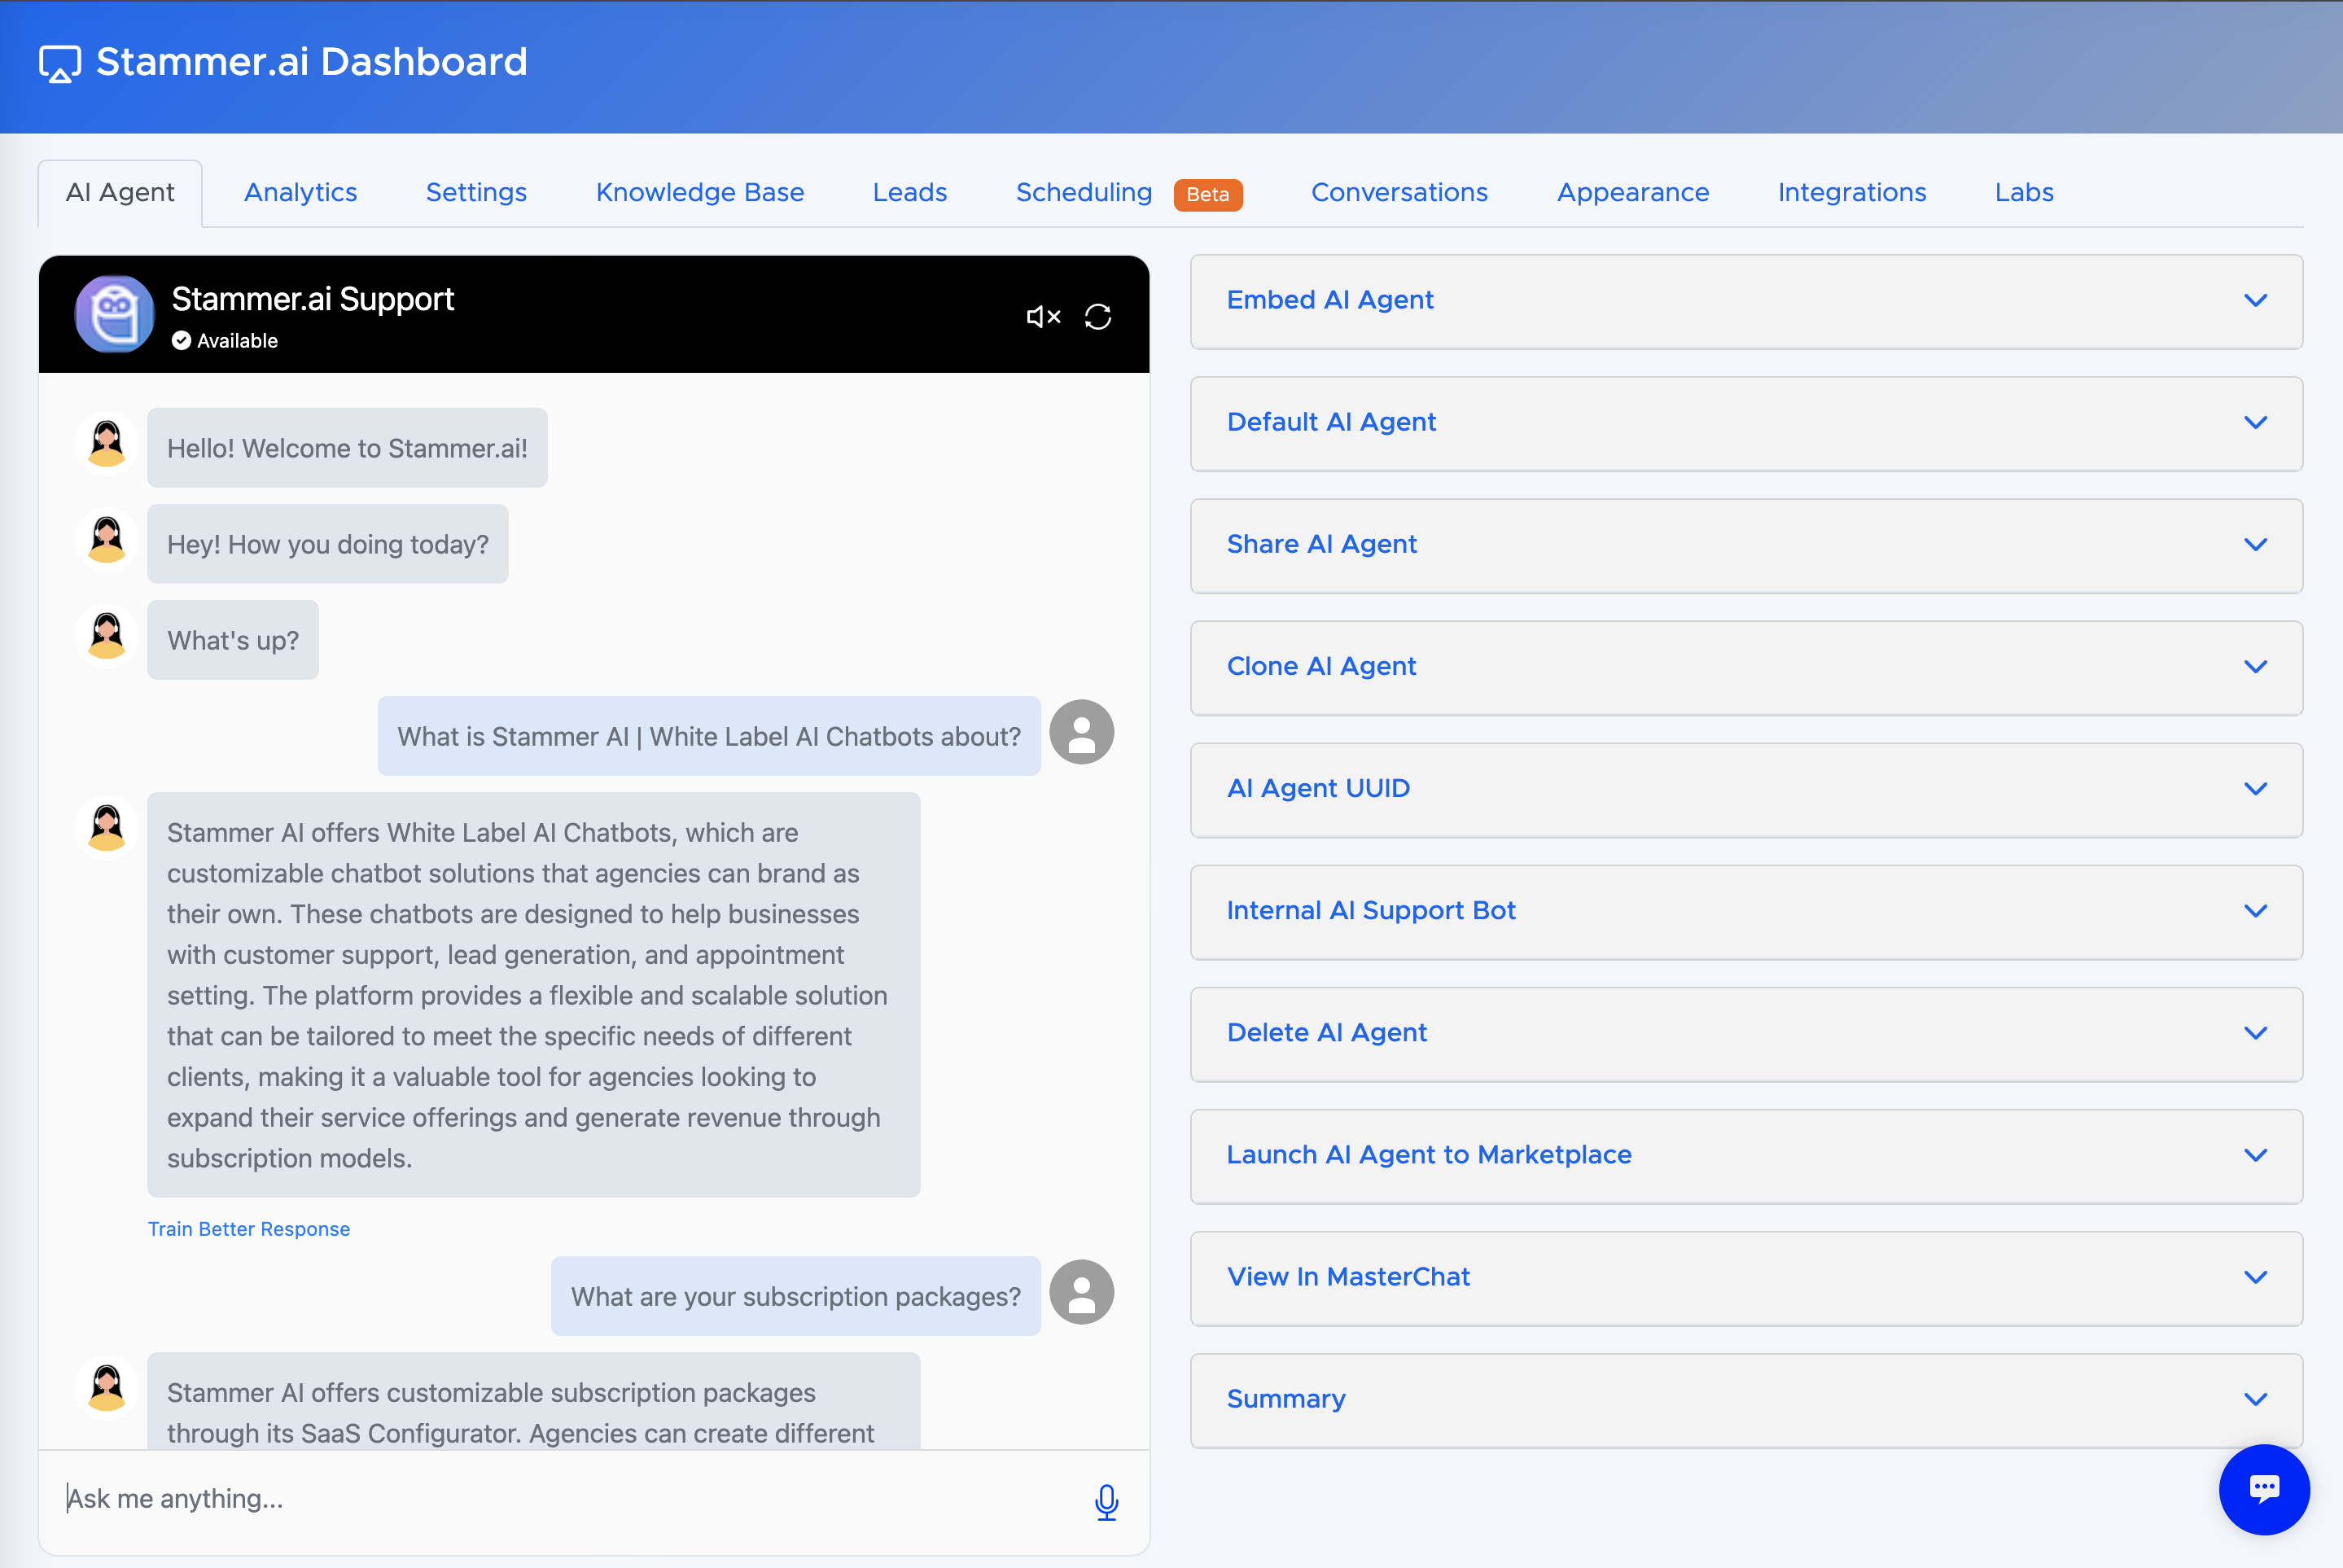Click user avatar next to subscription packages question
The width and height of the screenshot is (2343, 1568).
click(1082, 1292)
